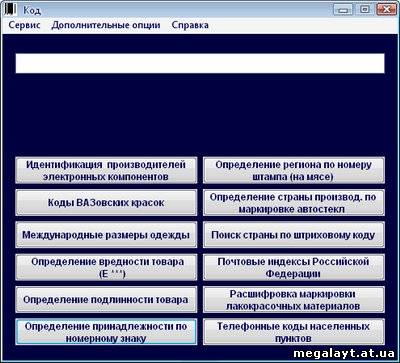Click the white text input field
The image size is (400, 363).
(200, 63)
